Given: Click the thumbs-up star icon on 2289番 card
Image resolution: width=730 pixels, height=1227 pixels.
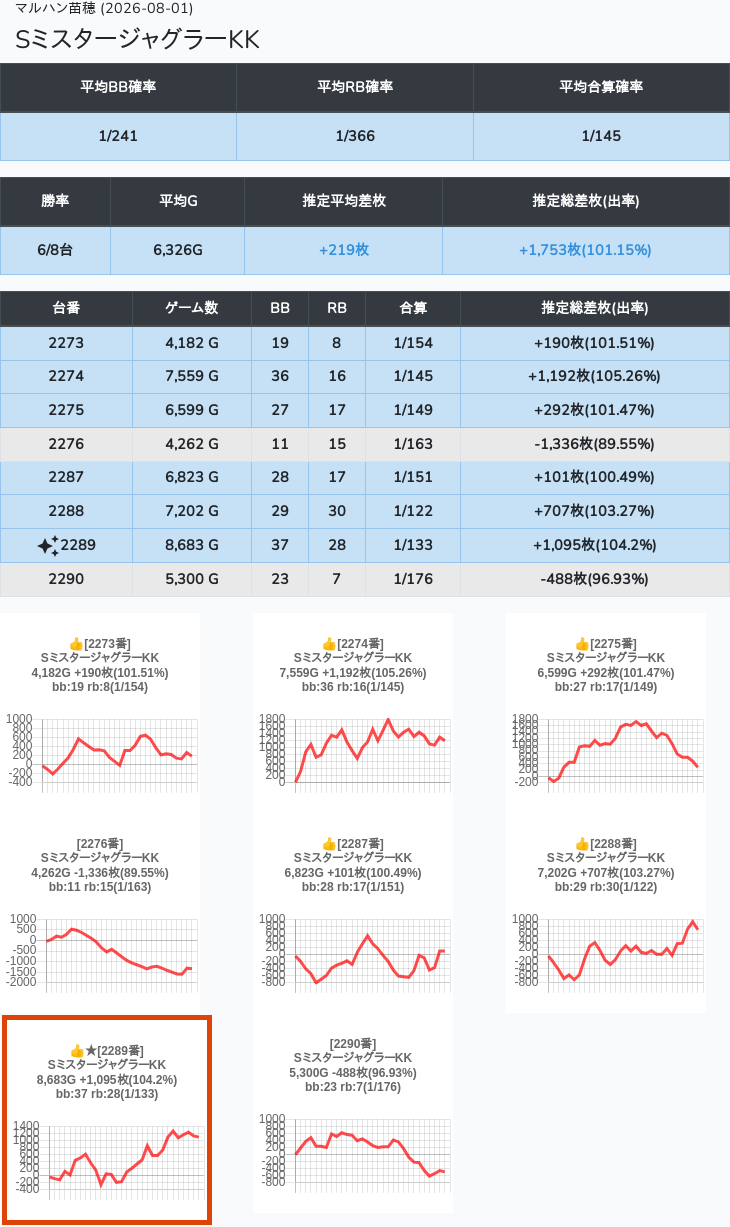Looking at the screenshot, I should click(83, 1051).
